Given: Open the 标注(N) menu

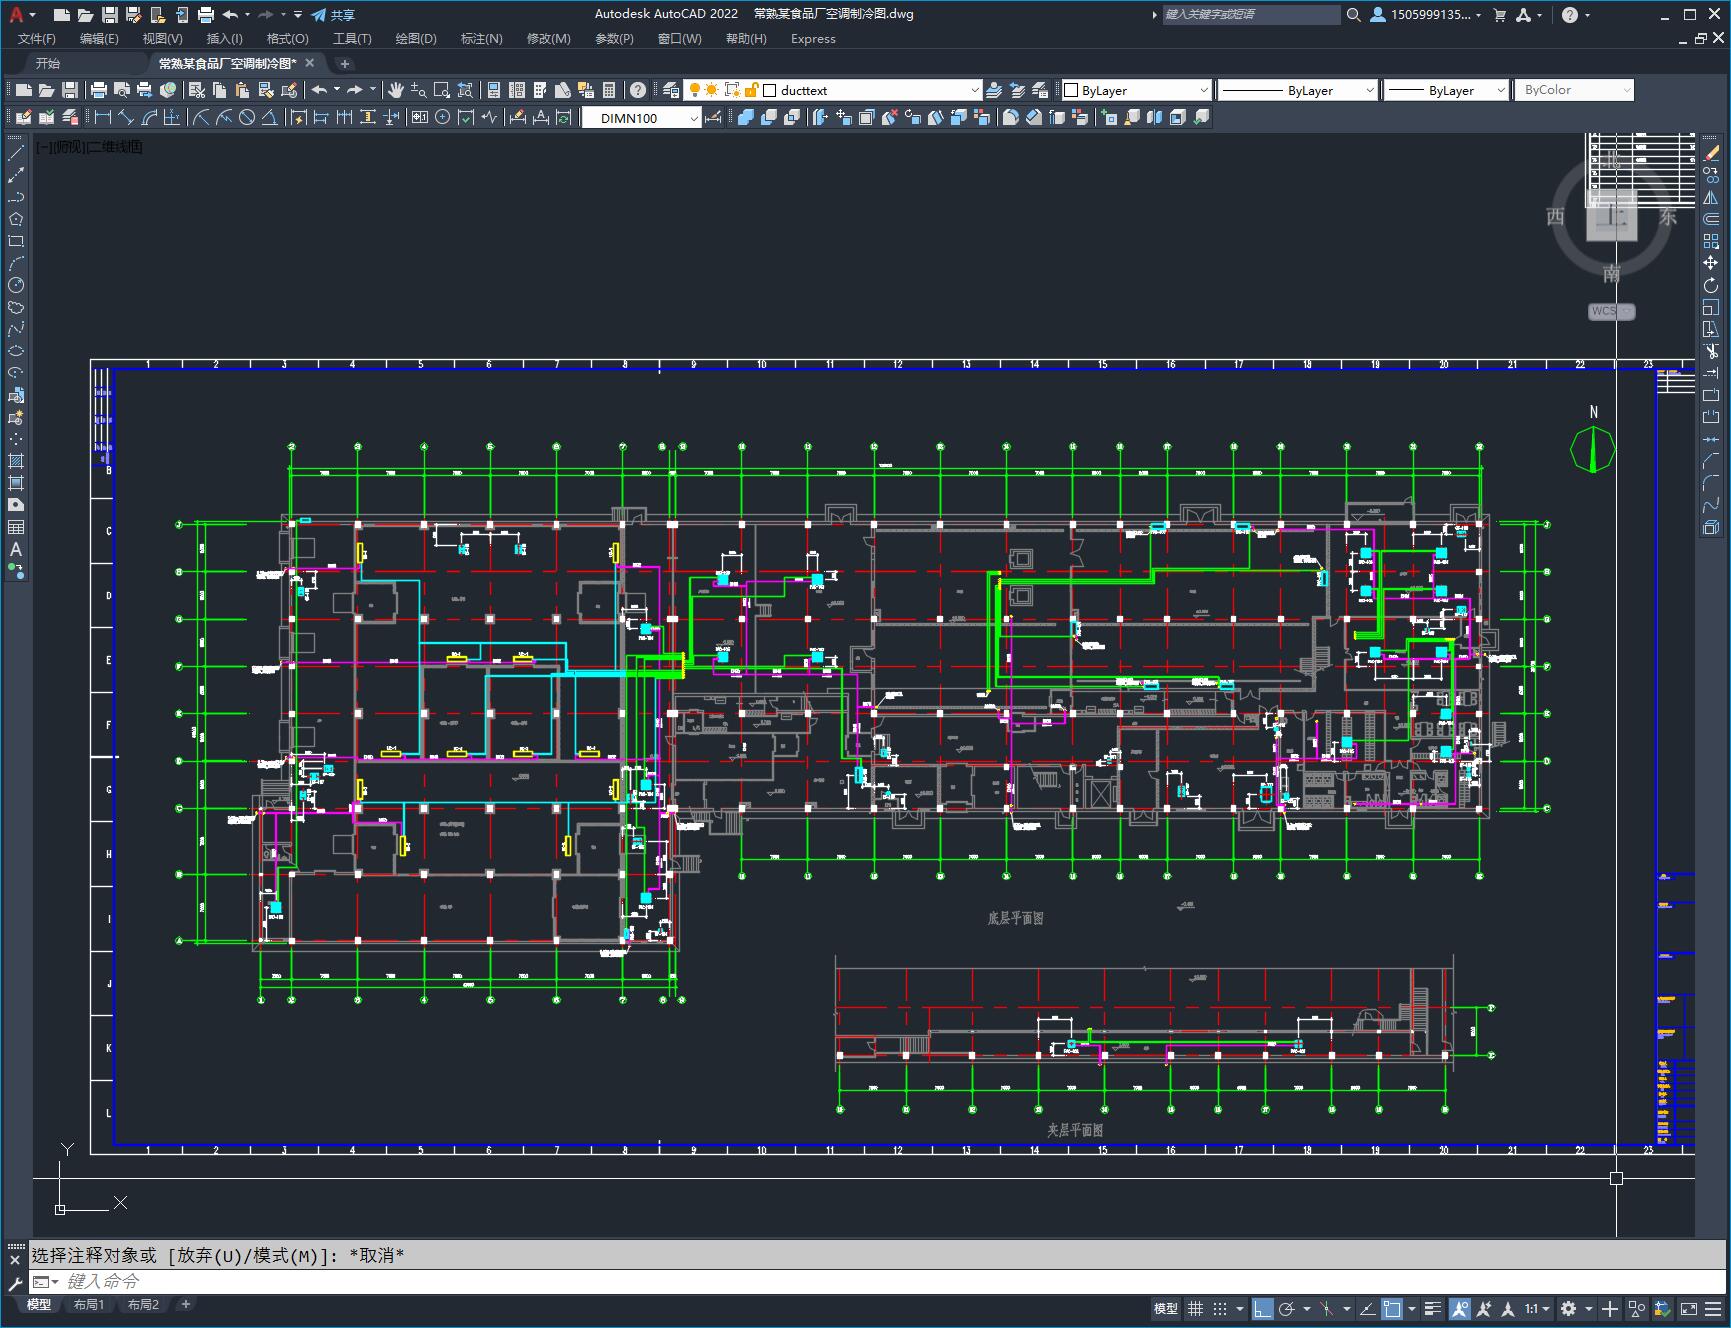Looking at the screenshot, I should pos(481,39).
